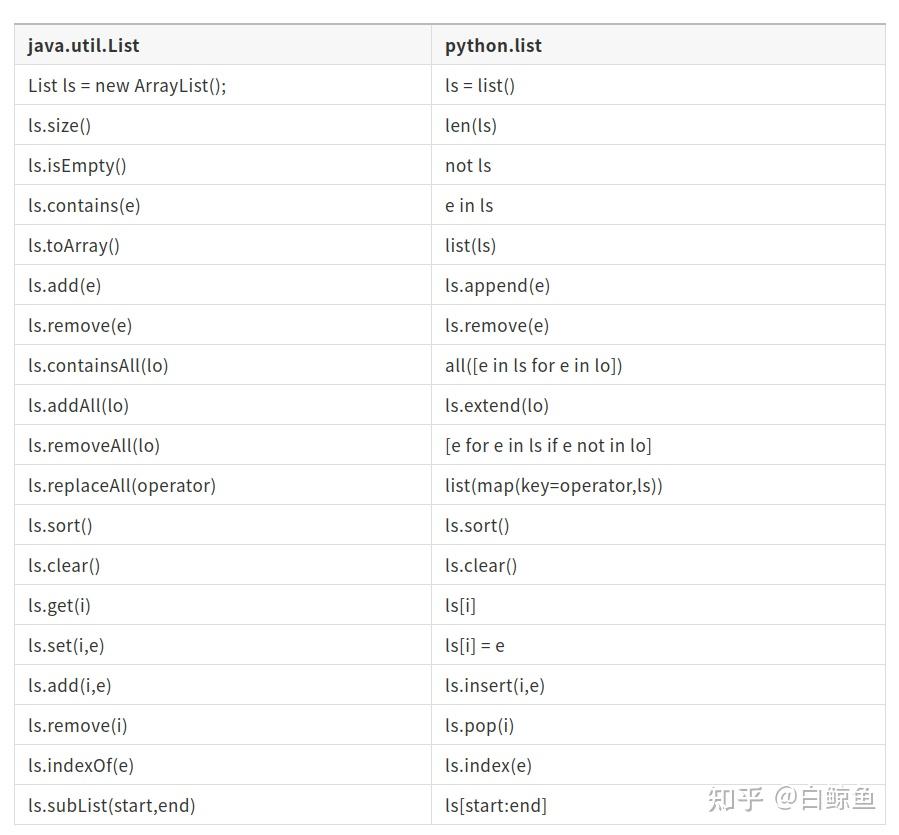Click the ls.size() cell
899x835 pixels.
(x=59, y=125)
